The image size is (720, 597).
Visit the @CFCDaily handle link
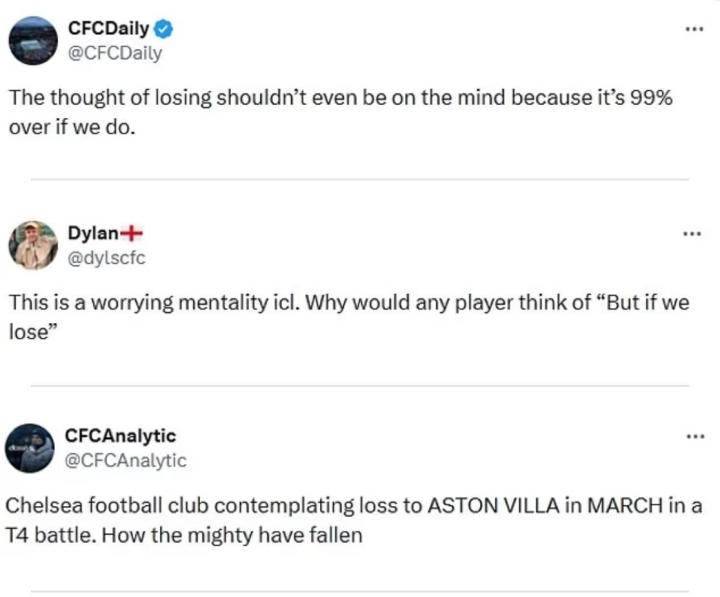[113, 53]
